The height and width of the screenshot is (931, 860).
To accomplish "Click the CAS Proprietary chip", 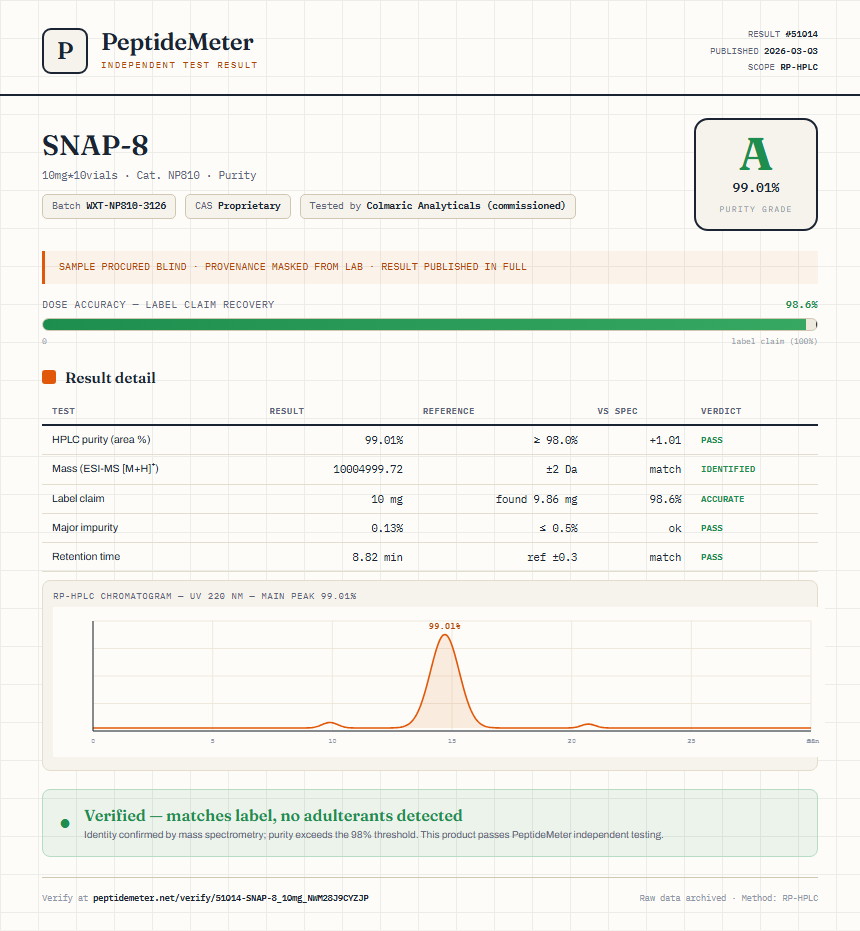I will [x=238, y=206].
